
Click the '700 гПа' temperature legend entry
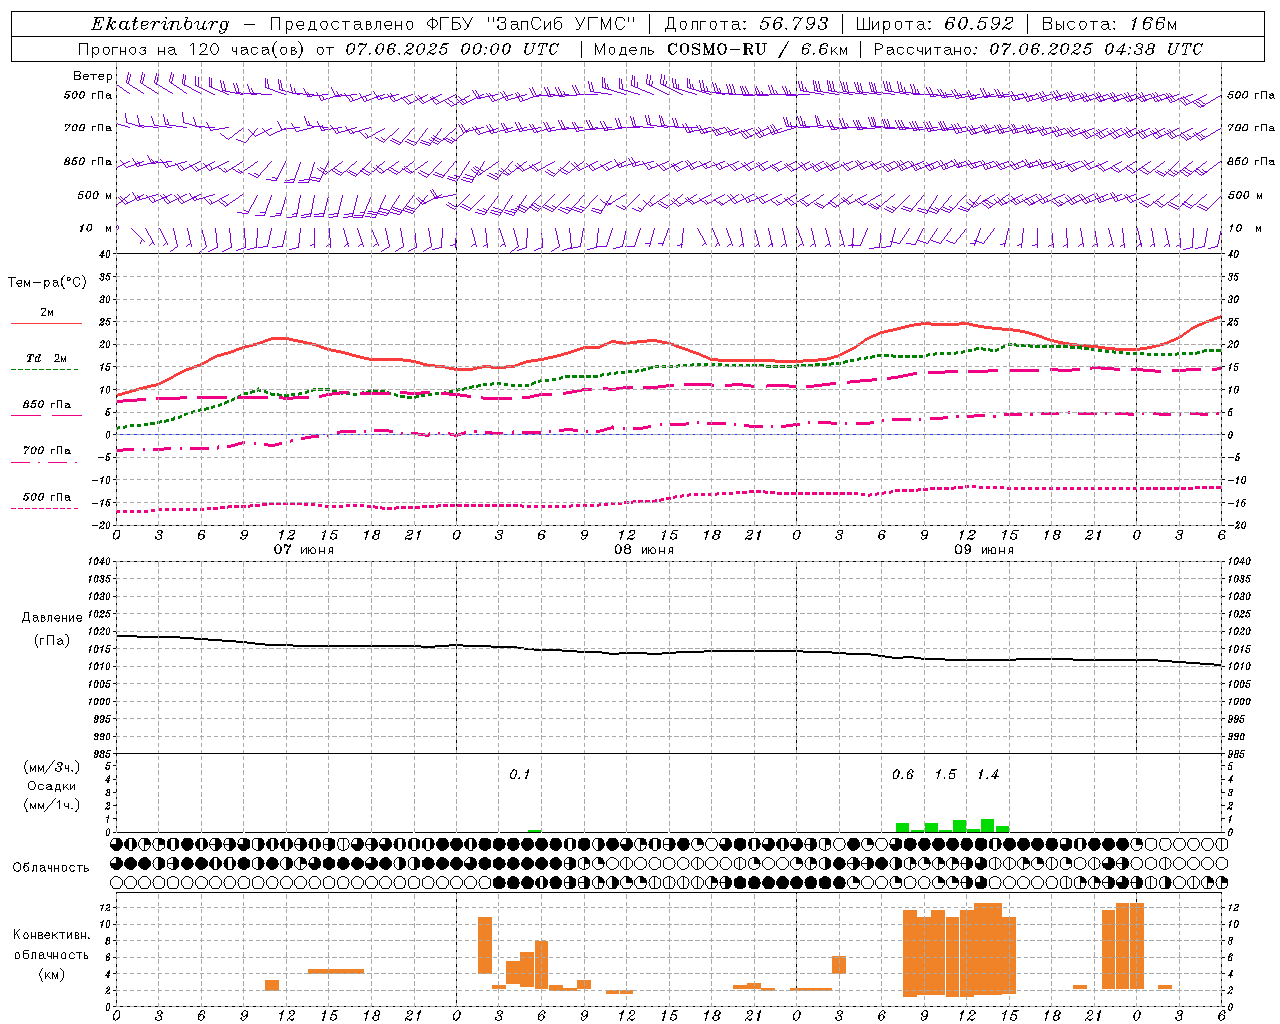[x=46, y=451]
